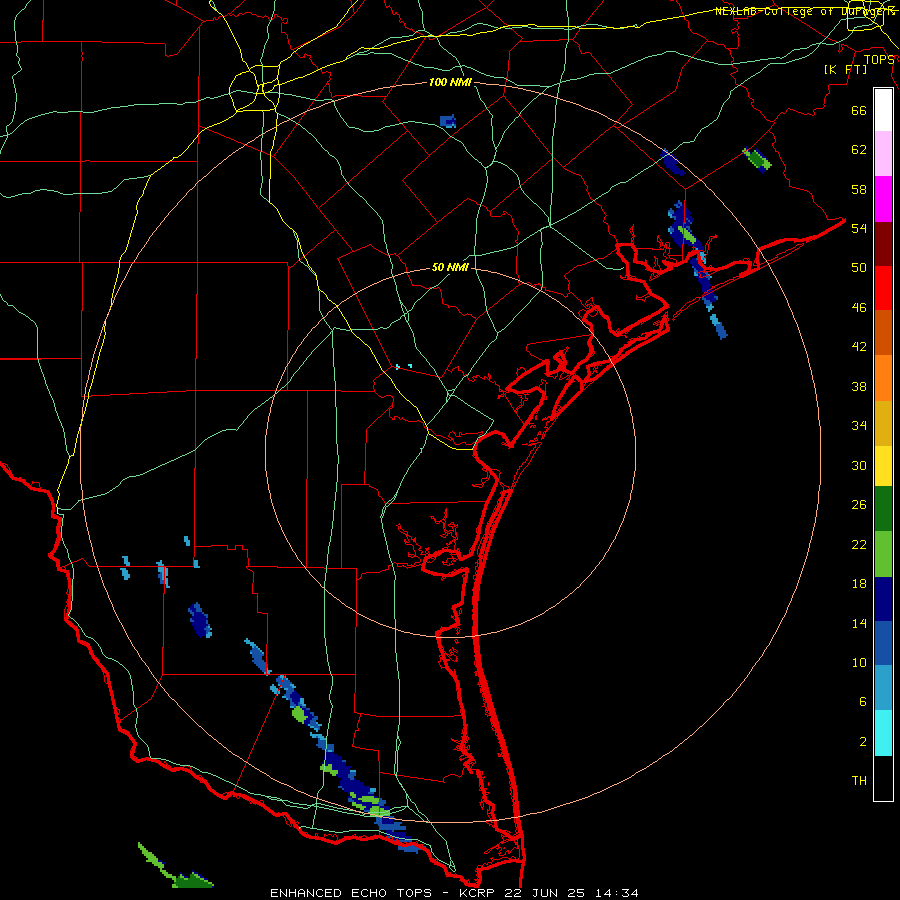The height and width of the screenshot is (900, 900).
Task: Click the legend value "42"
Action: [859, 347]
